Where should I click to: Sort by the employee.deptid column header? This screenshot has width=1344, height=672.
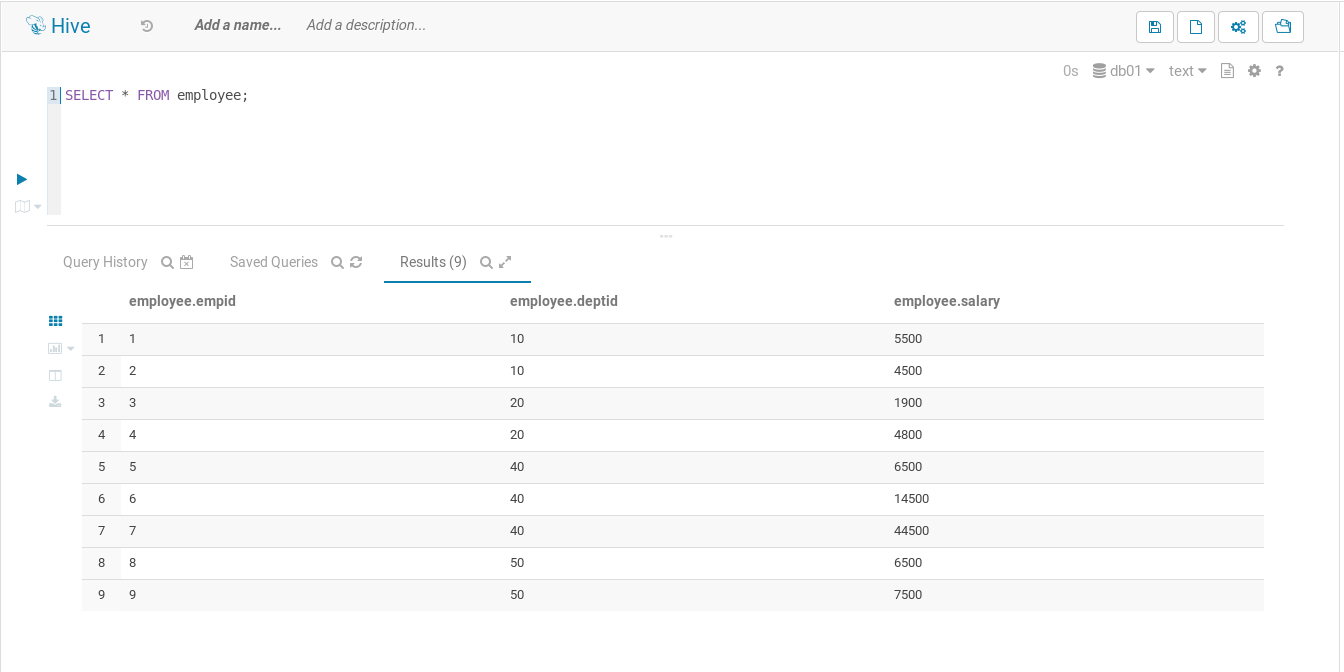[564, 300]
